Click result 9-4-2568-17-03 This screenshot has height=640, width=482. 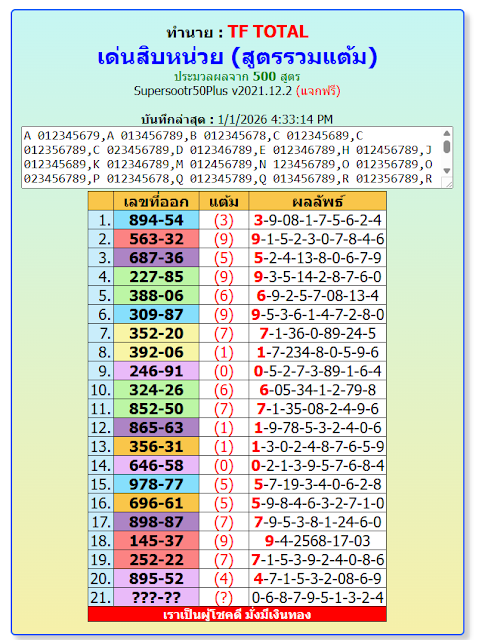[x=318, y=541]
